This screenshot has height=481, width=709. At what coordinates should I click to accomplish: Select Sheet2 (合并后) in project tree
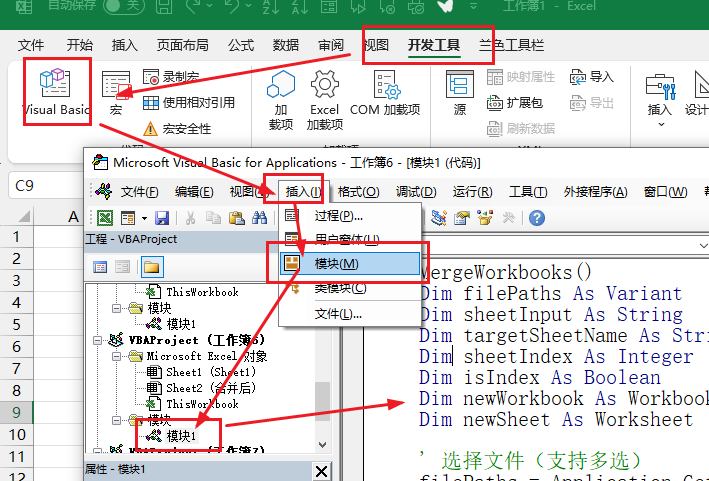click(201, 388)
